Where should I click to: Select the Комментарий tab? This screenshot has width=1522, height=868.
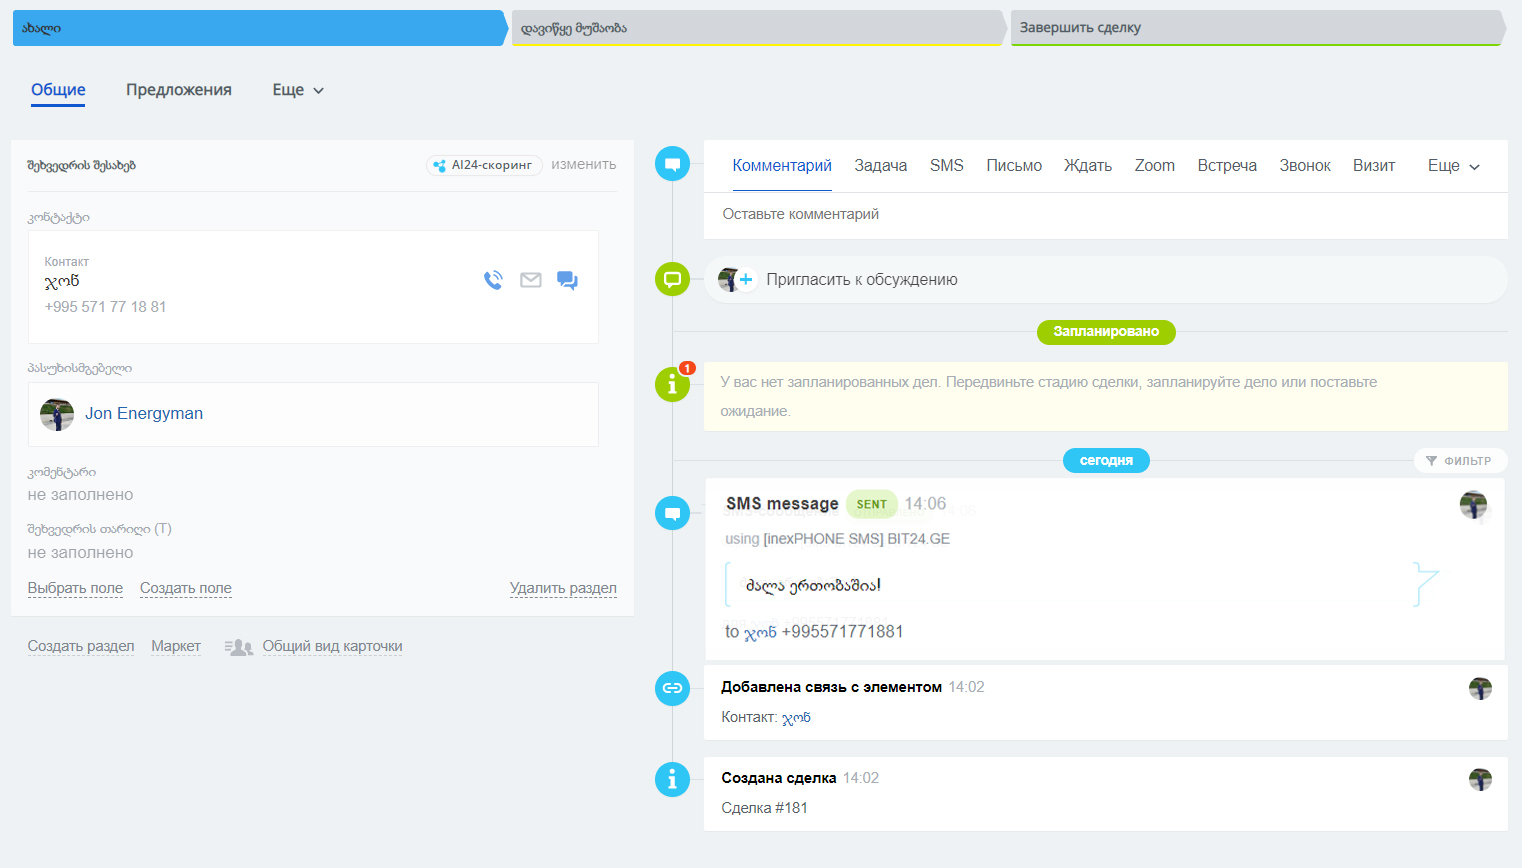click(x=782, y=166)
